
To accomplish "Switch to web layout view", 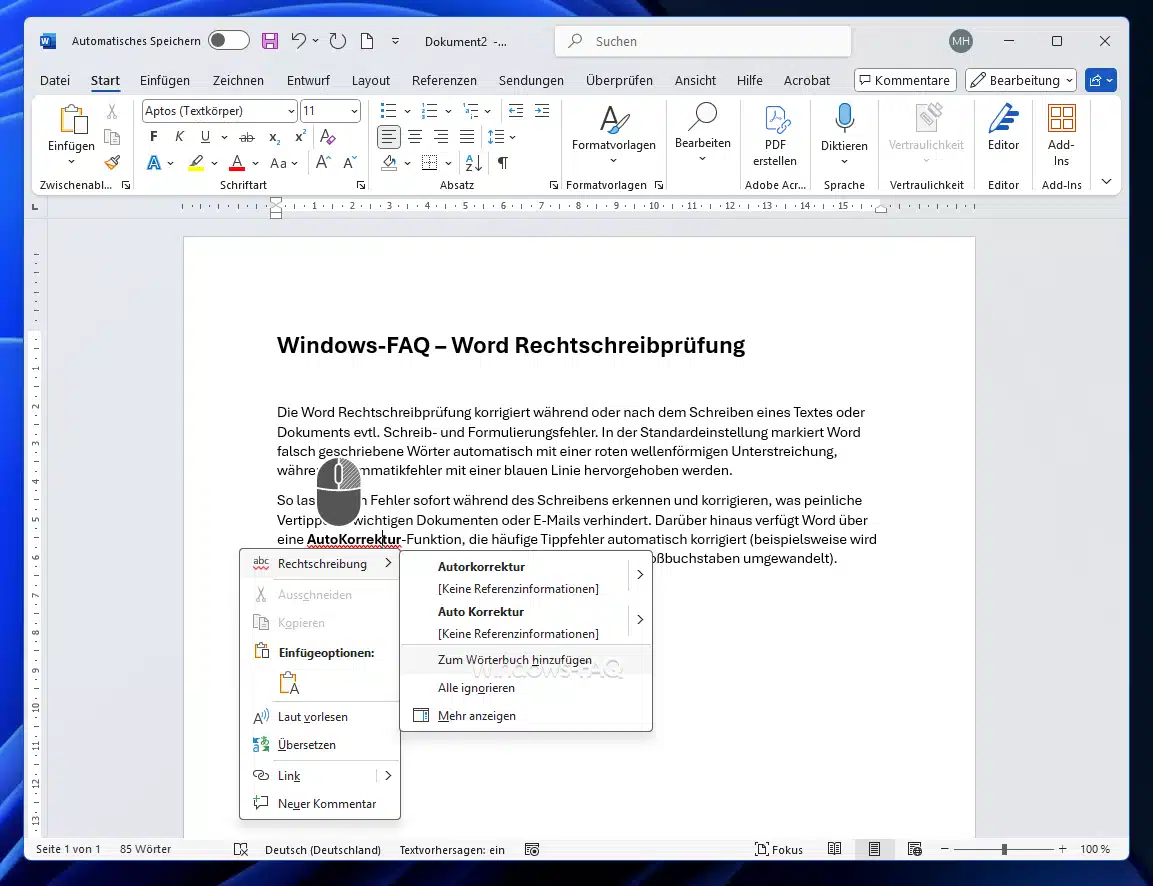I will (x=914, y=849).
